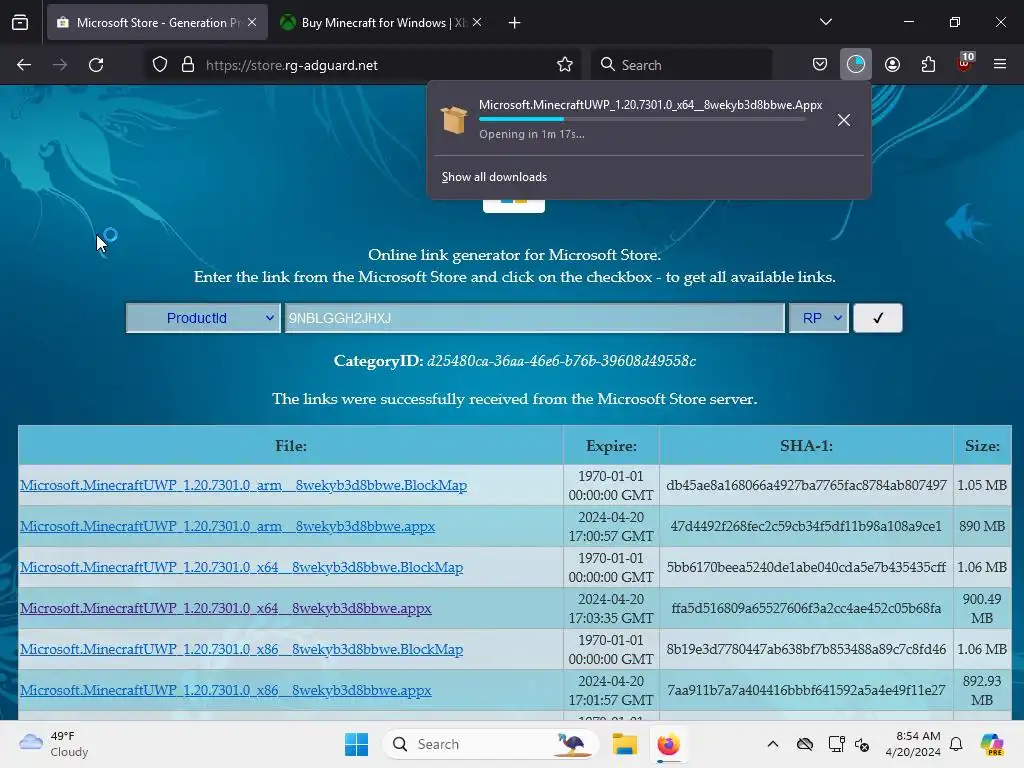1024x768 pixels.
Task: Click the Firefox back arrow
Action: coord(24,65)
